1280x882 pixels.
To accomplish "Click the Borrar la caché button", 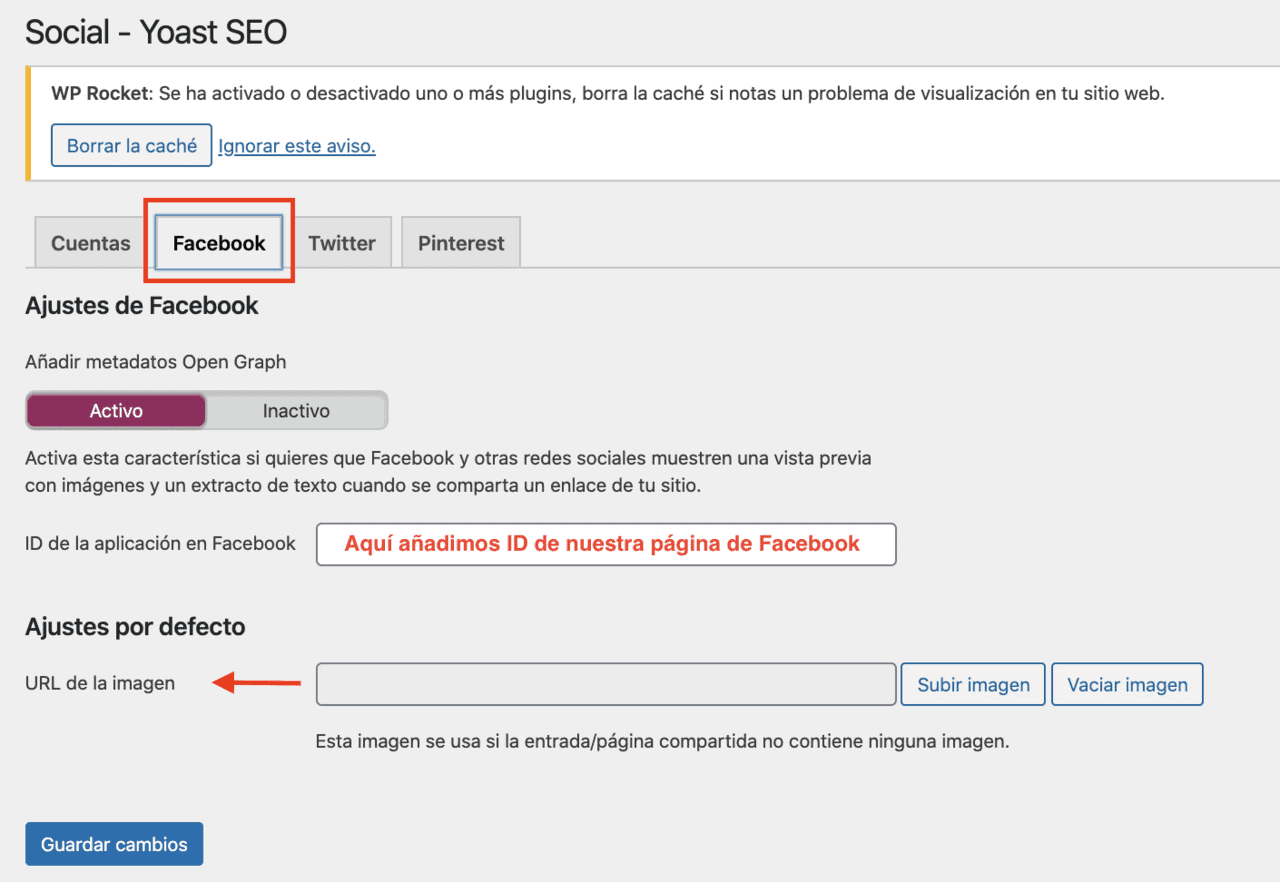I will coord(131,145).
